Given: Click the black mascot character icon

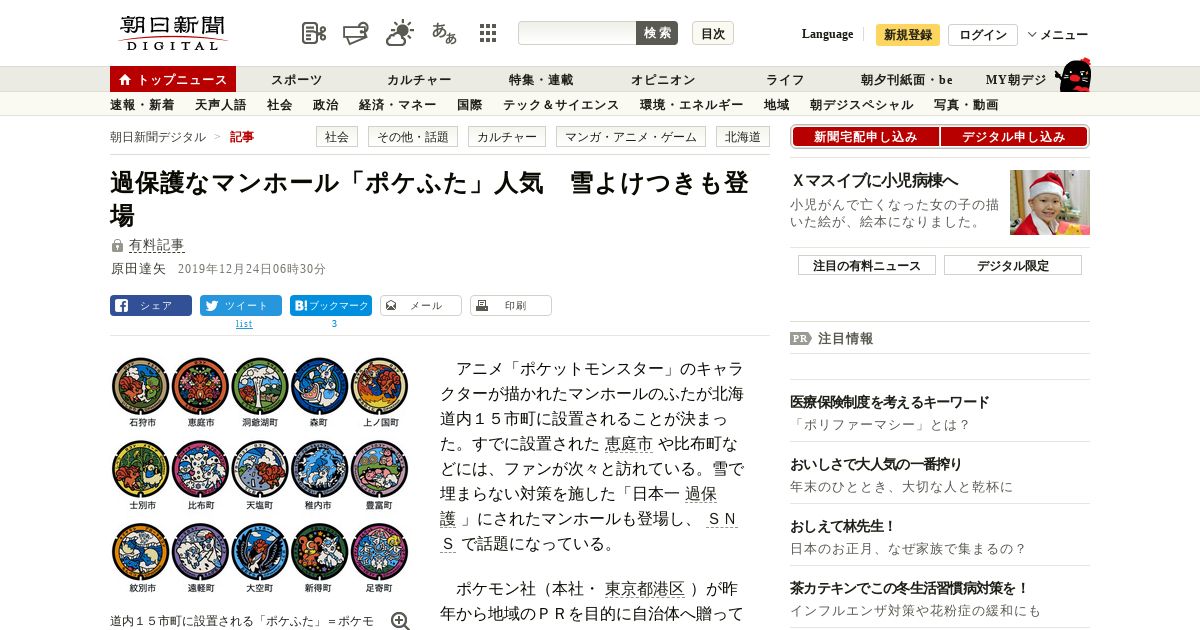Looking at the screenshot, I should pyautogui.click(x=1073, y=75).
